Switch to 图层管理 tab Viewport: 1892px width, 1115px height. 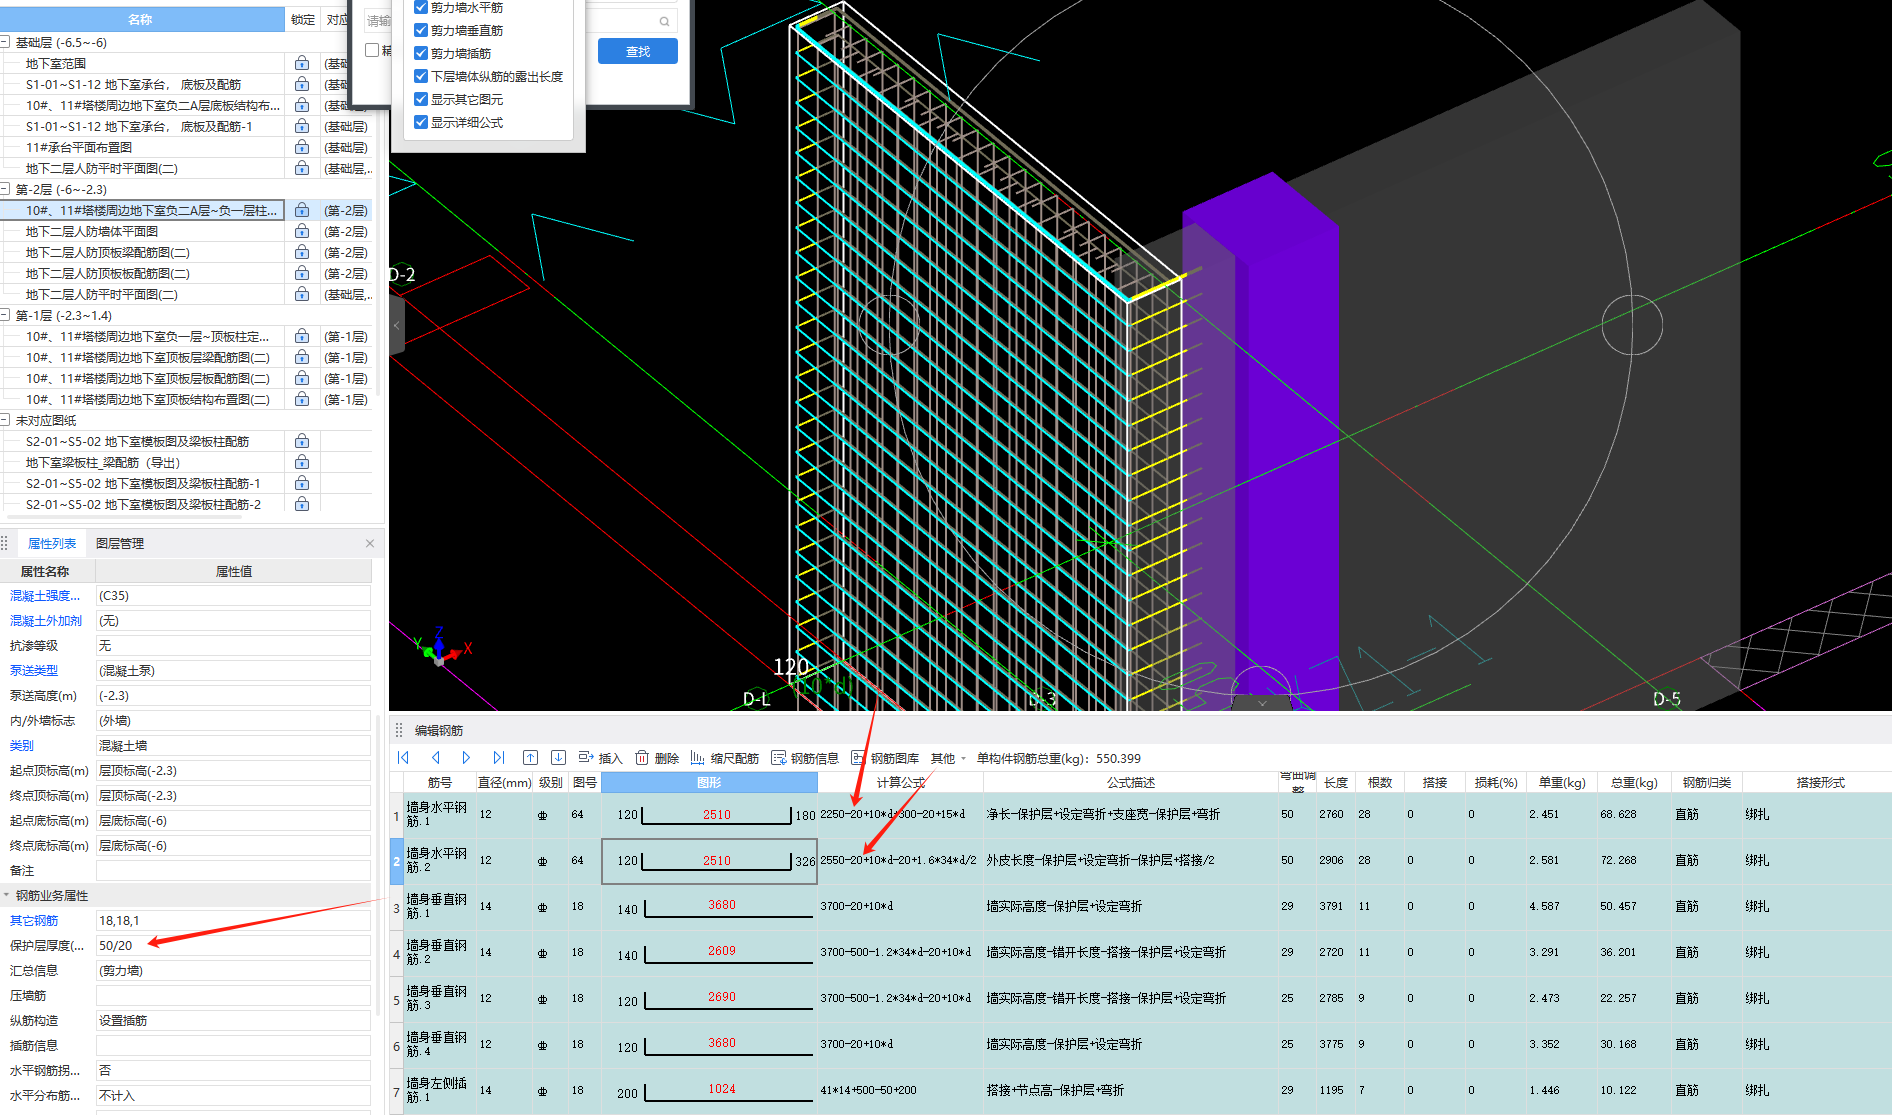pos(120,543)
